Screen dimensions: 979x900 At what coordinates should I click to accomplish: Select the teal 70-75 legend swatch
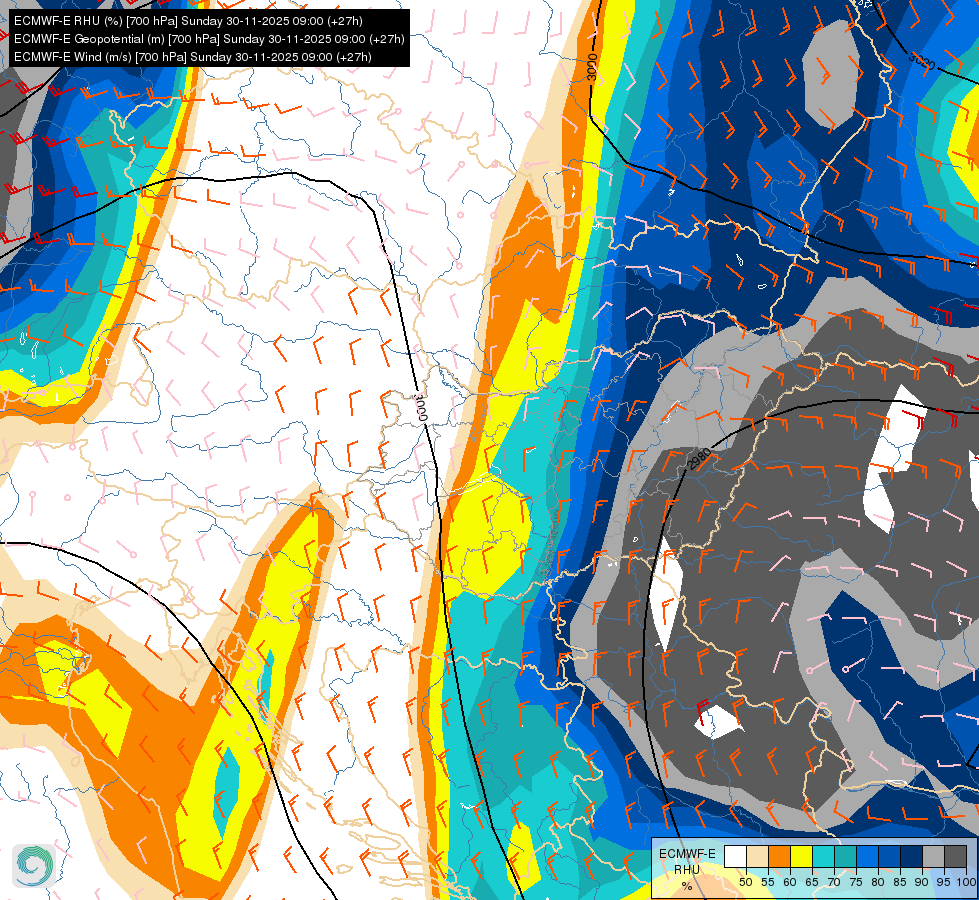(845, 856)
